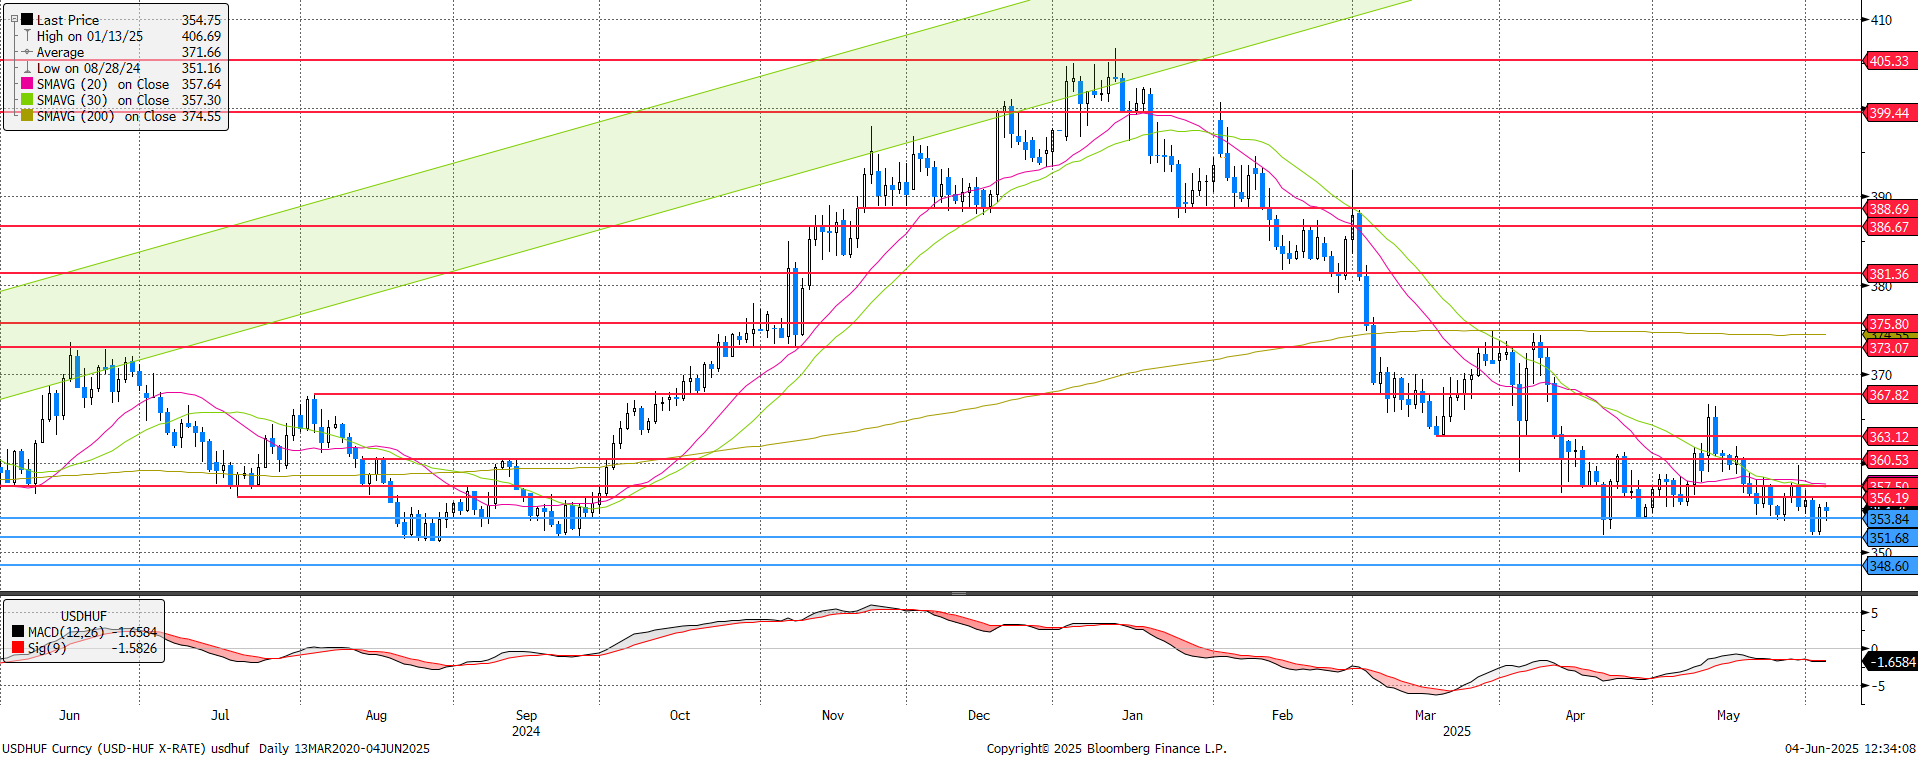Select the 399.44 resistance level tag
Viewport: 1918px width, 757px height.
1888,113
